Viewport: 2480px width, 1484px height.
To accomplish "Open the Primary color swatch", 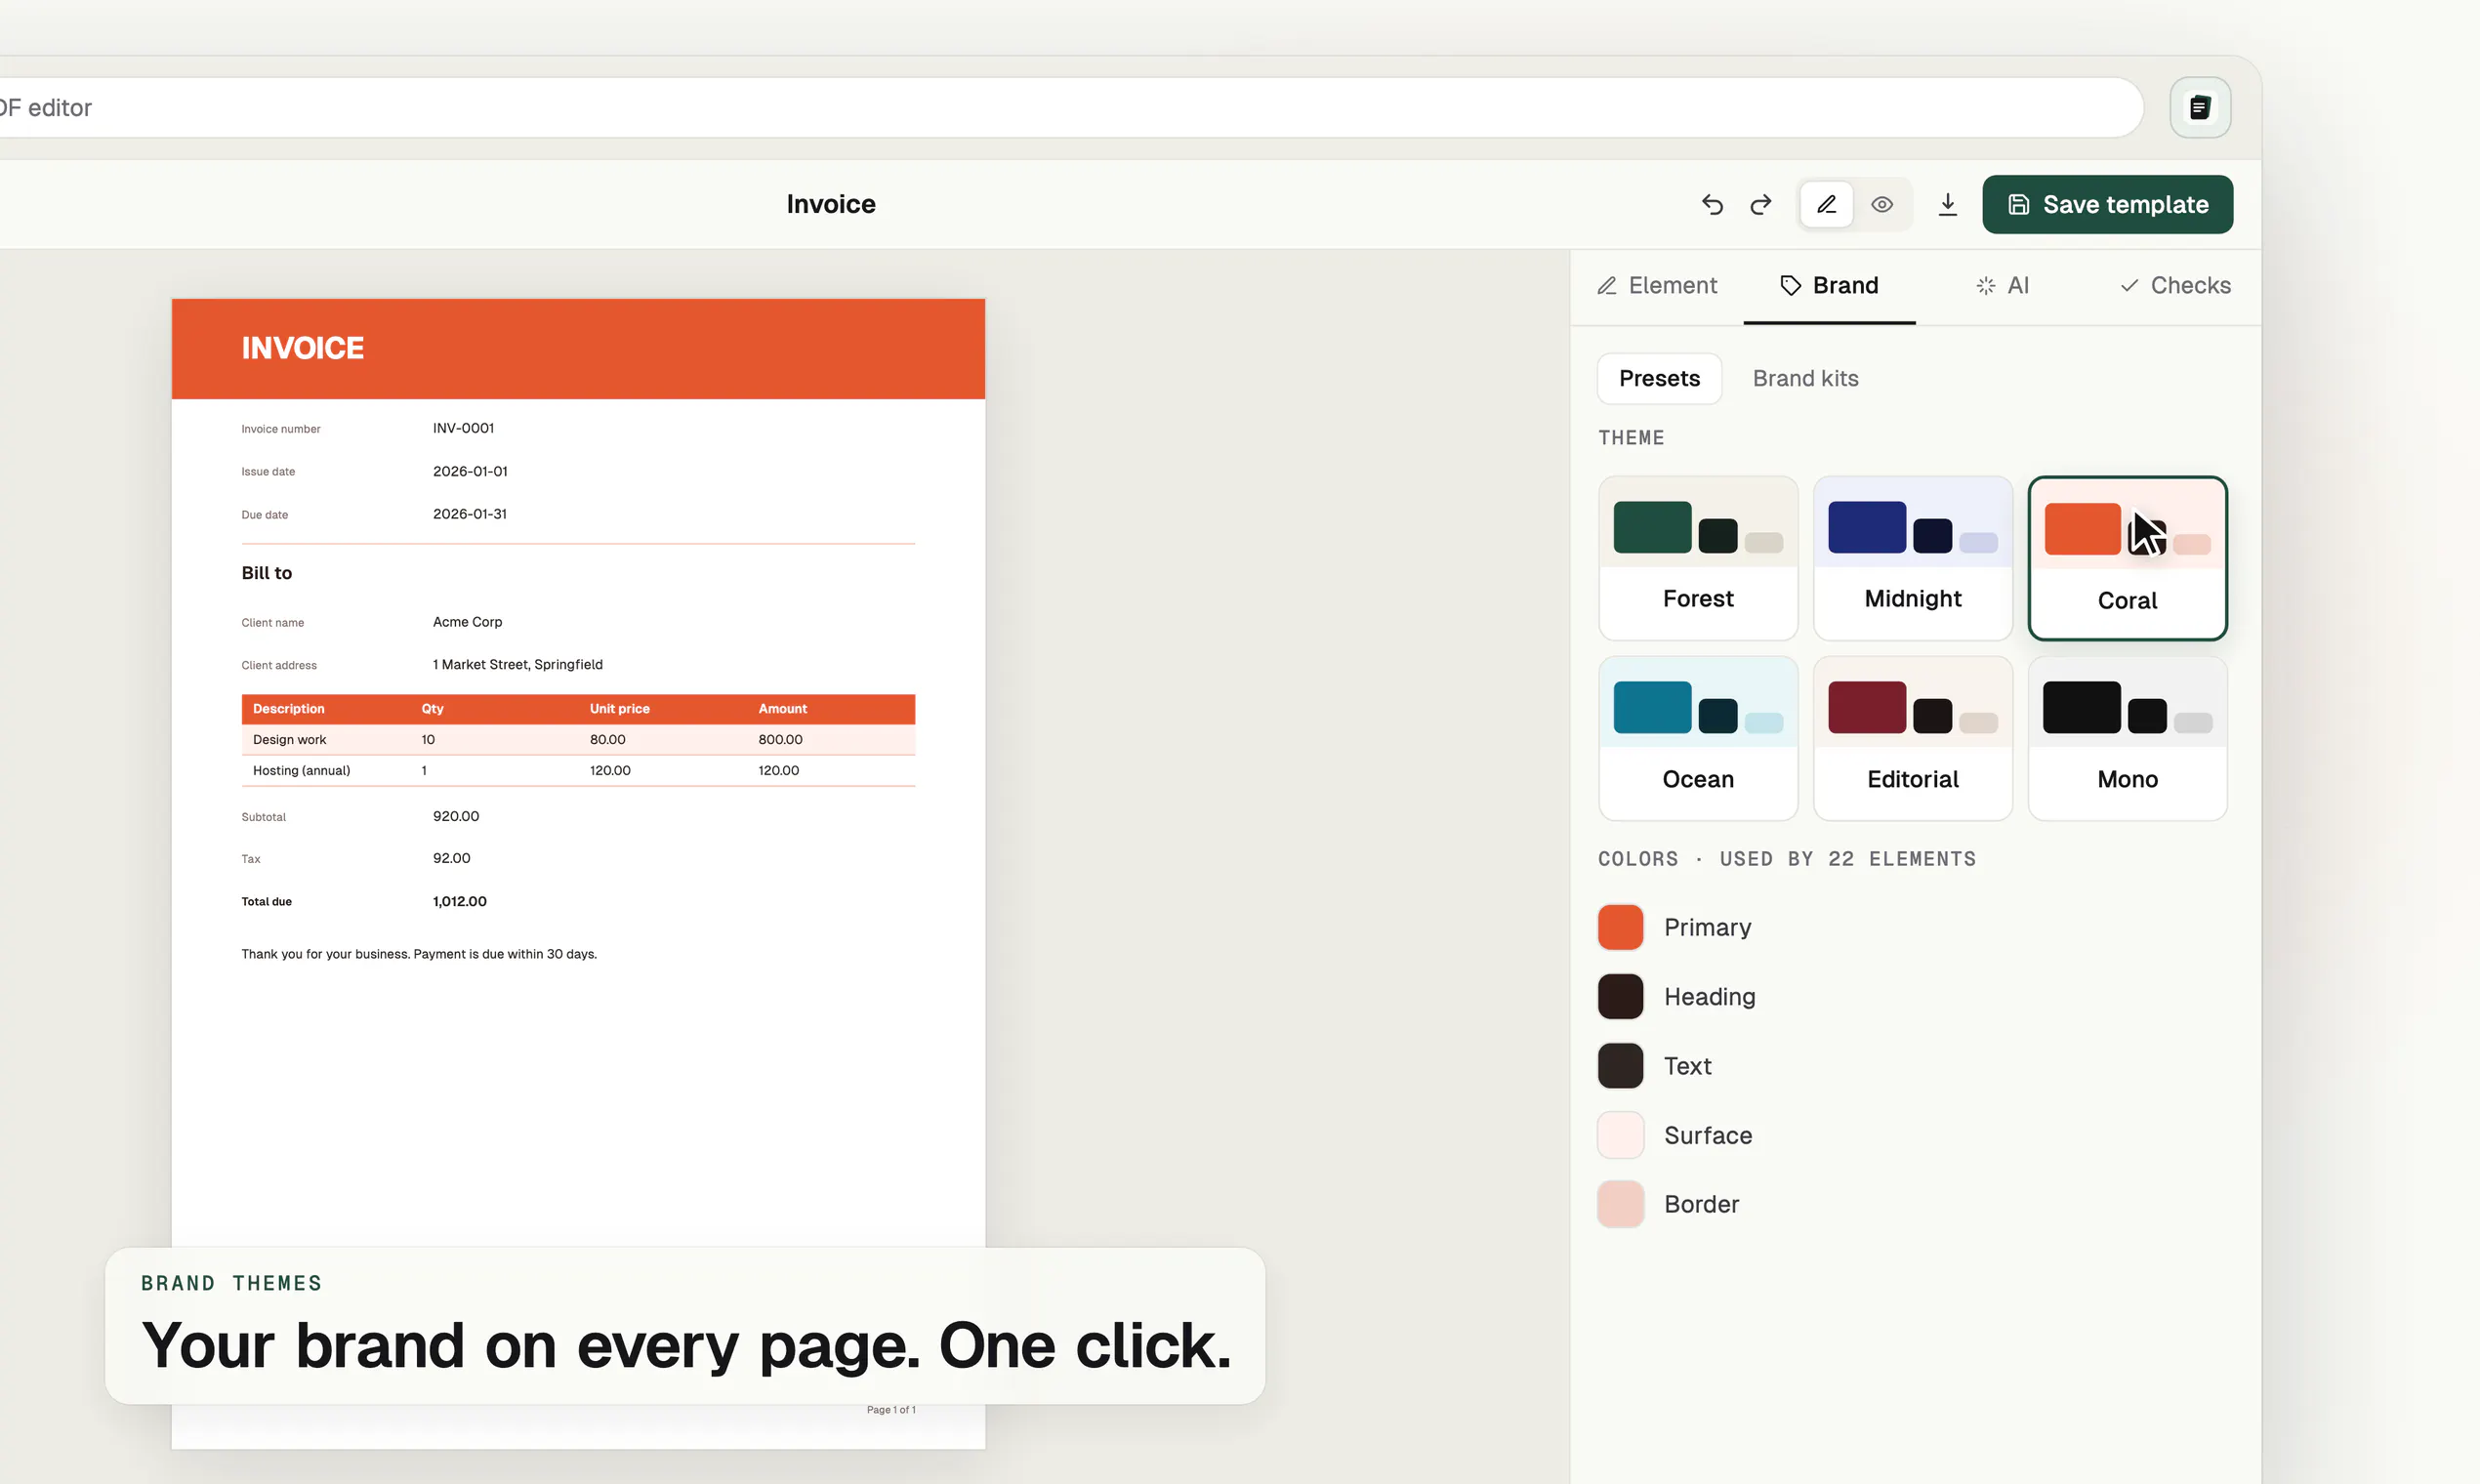I will tap(1620, 927).
